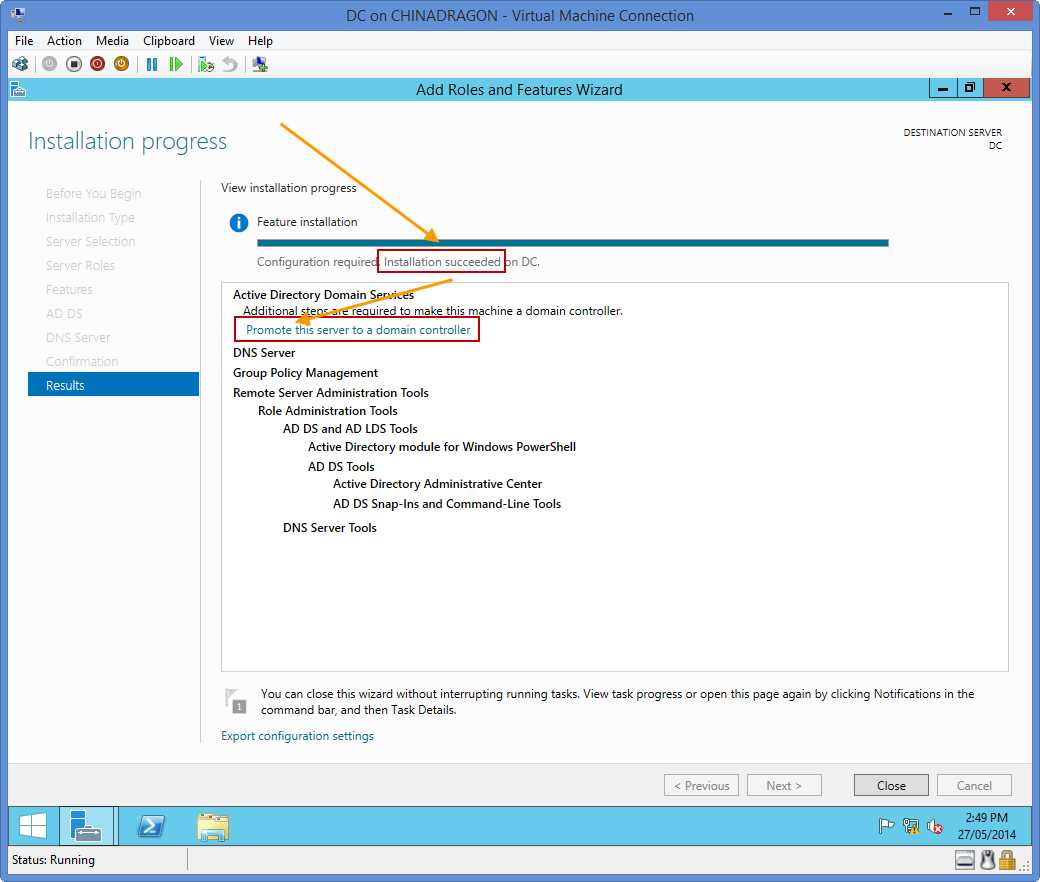Click Role Administration Tools entry
This screenshot has height=882, width=1040.
click(328, 410)
